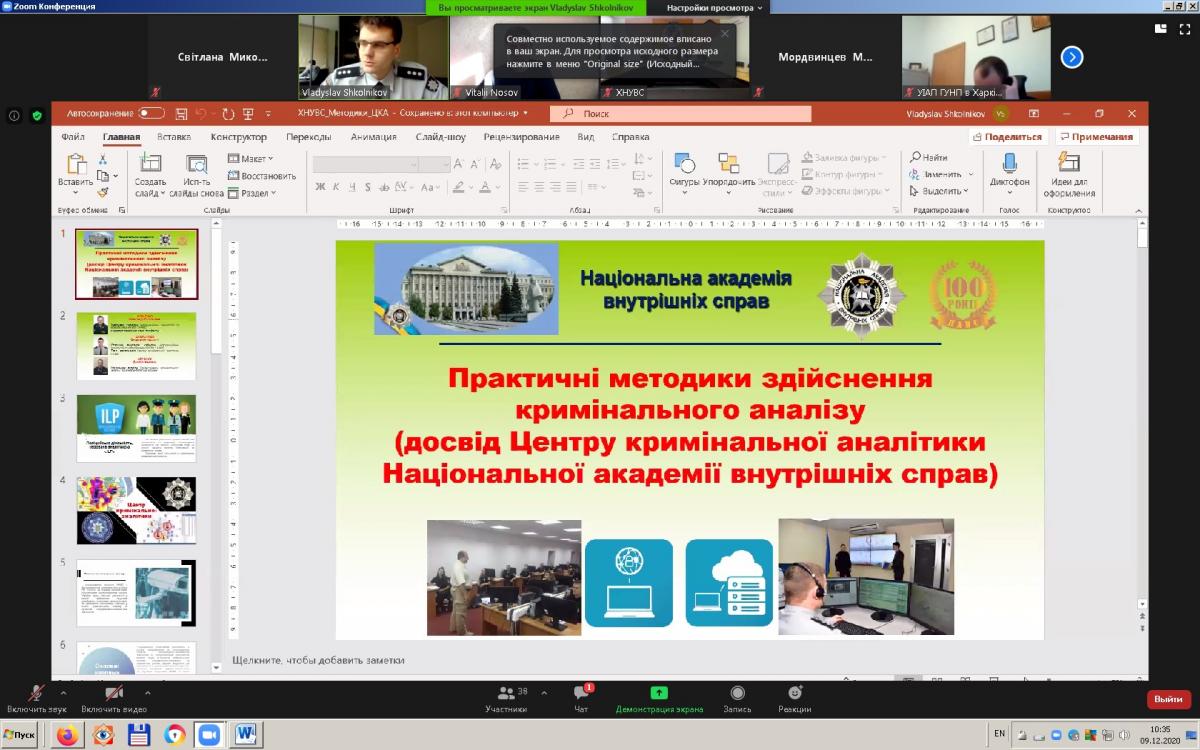Open the Упорядочить arrange menu
This screenshot has height=750, width=1200.
point(729,174)
